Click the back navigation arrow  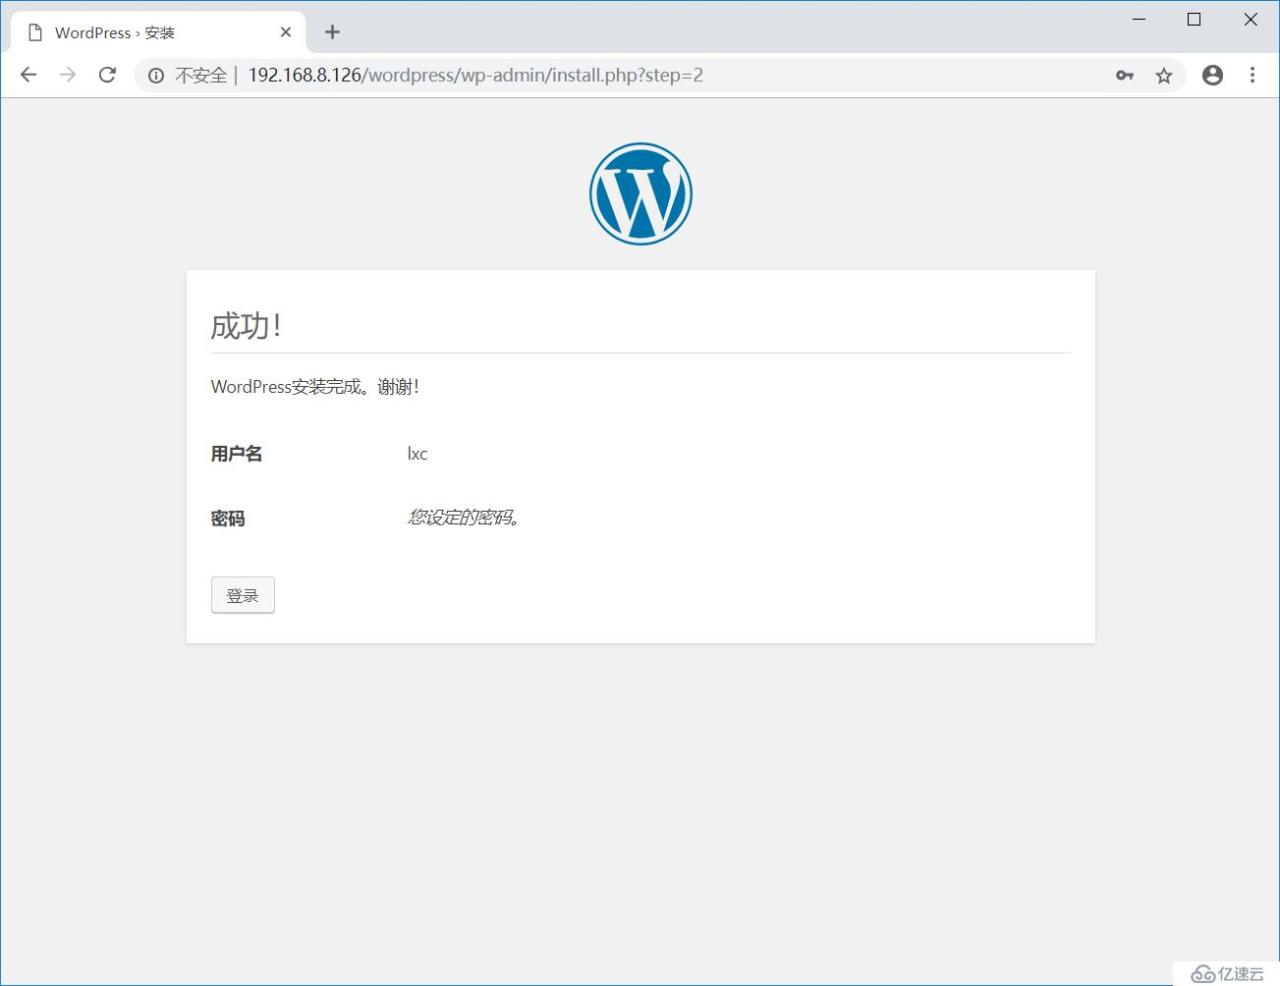(27, 74)
